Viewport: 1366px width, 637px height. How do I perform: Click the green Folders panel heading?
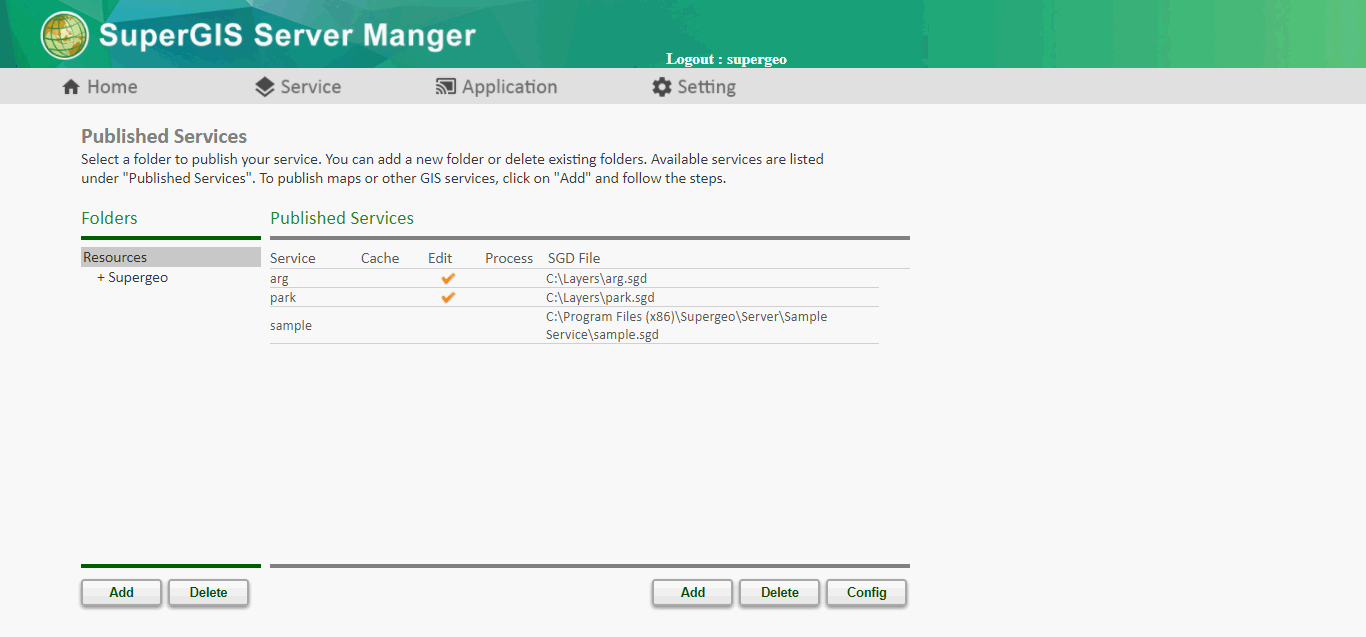109,218
